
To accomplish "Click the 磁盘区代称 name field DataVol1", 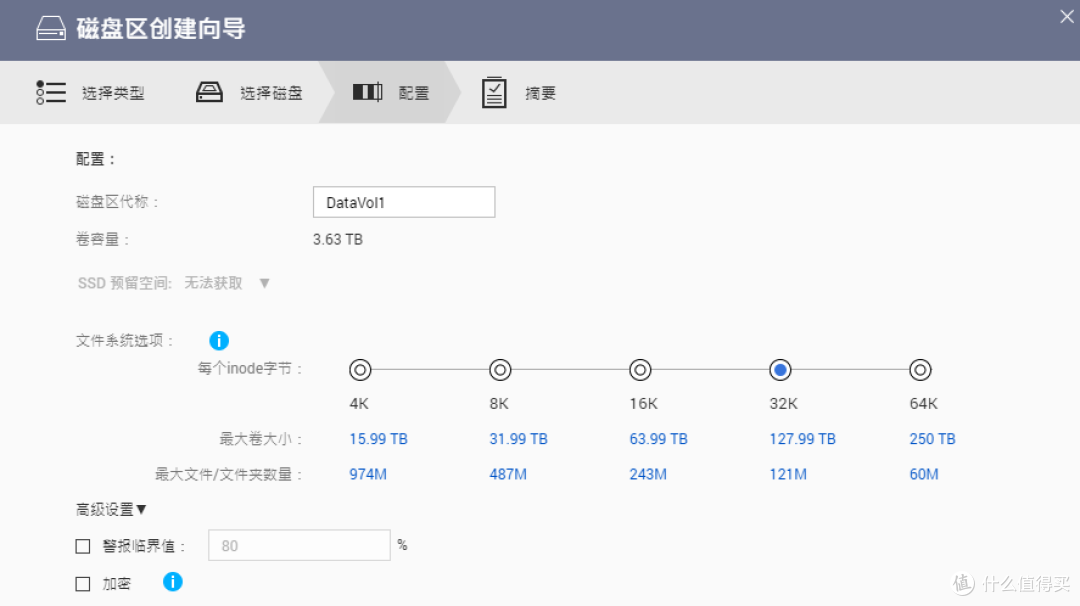I will coord(403,203).
